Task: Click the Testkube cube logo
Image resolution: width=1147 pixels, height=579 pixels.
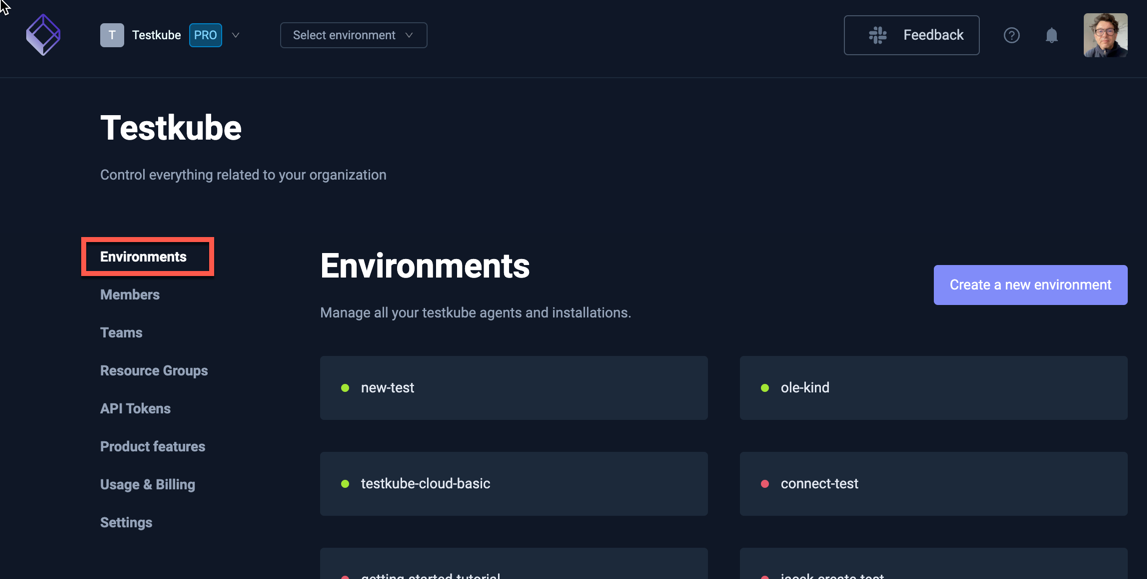Action: 43,34
